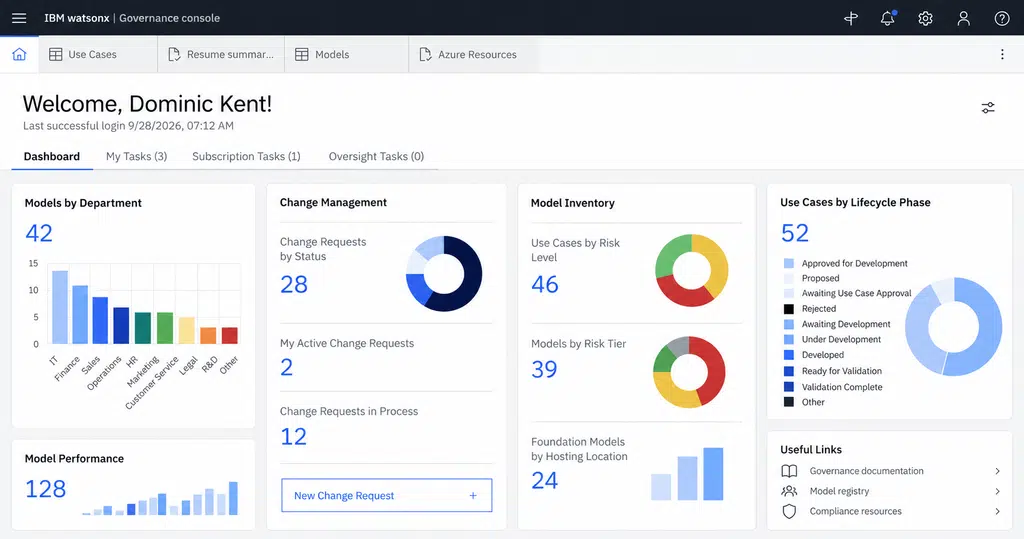This screenshot has height=539, width=1024.
Task: Open the user profile icon
Action: click(x=963, y=18)
